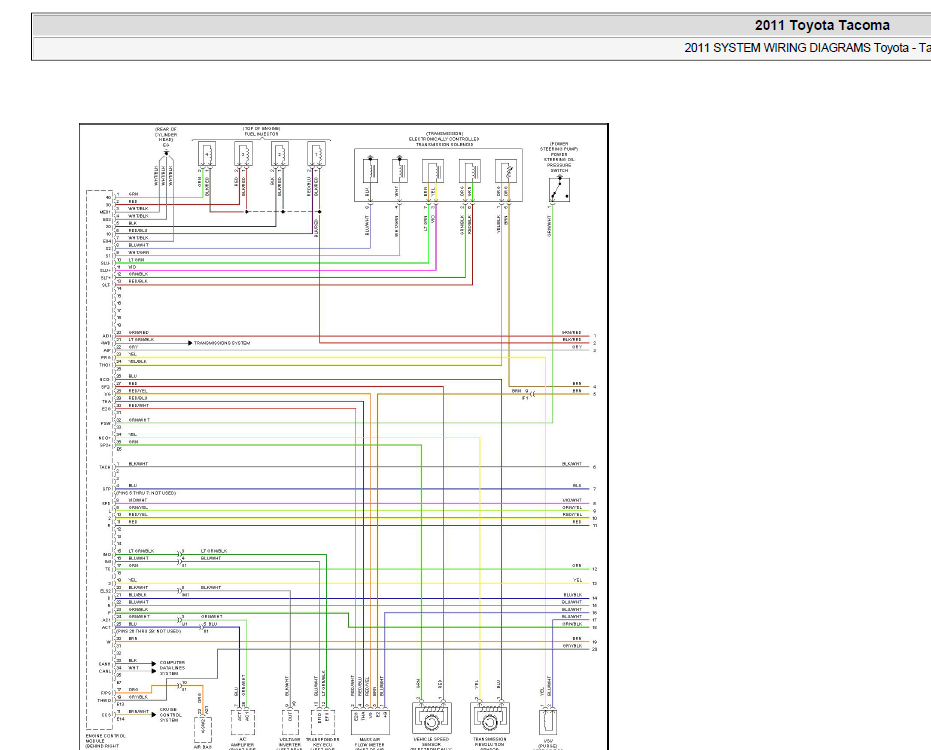Click the 'ENGINE CONTROL MODULE' label

pos(105,739)
